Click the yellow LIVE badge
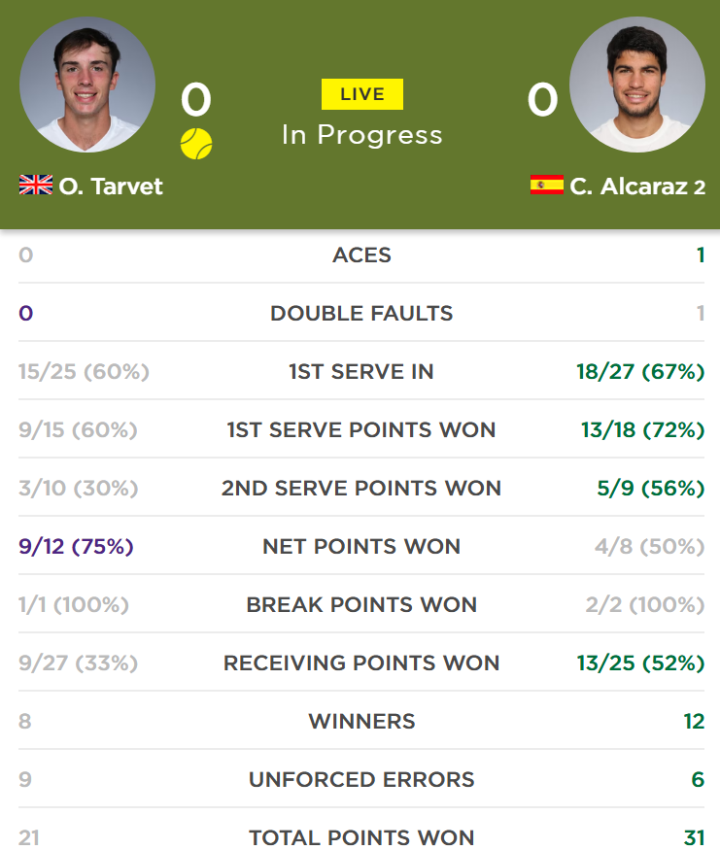The image size is (720, 850). click(362, 94)
